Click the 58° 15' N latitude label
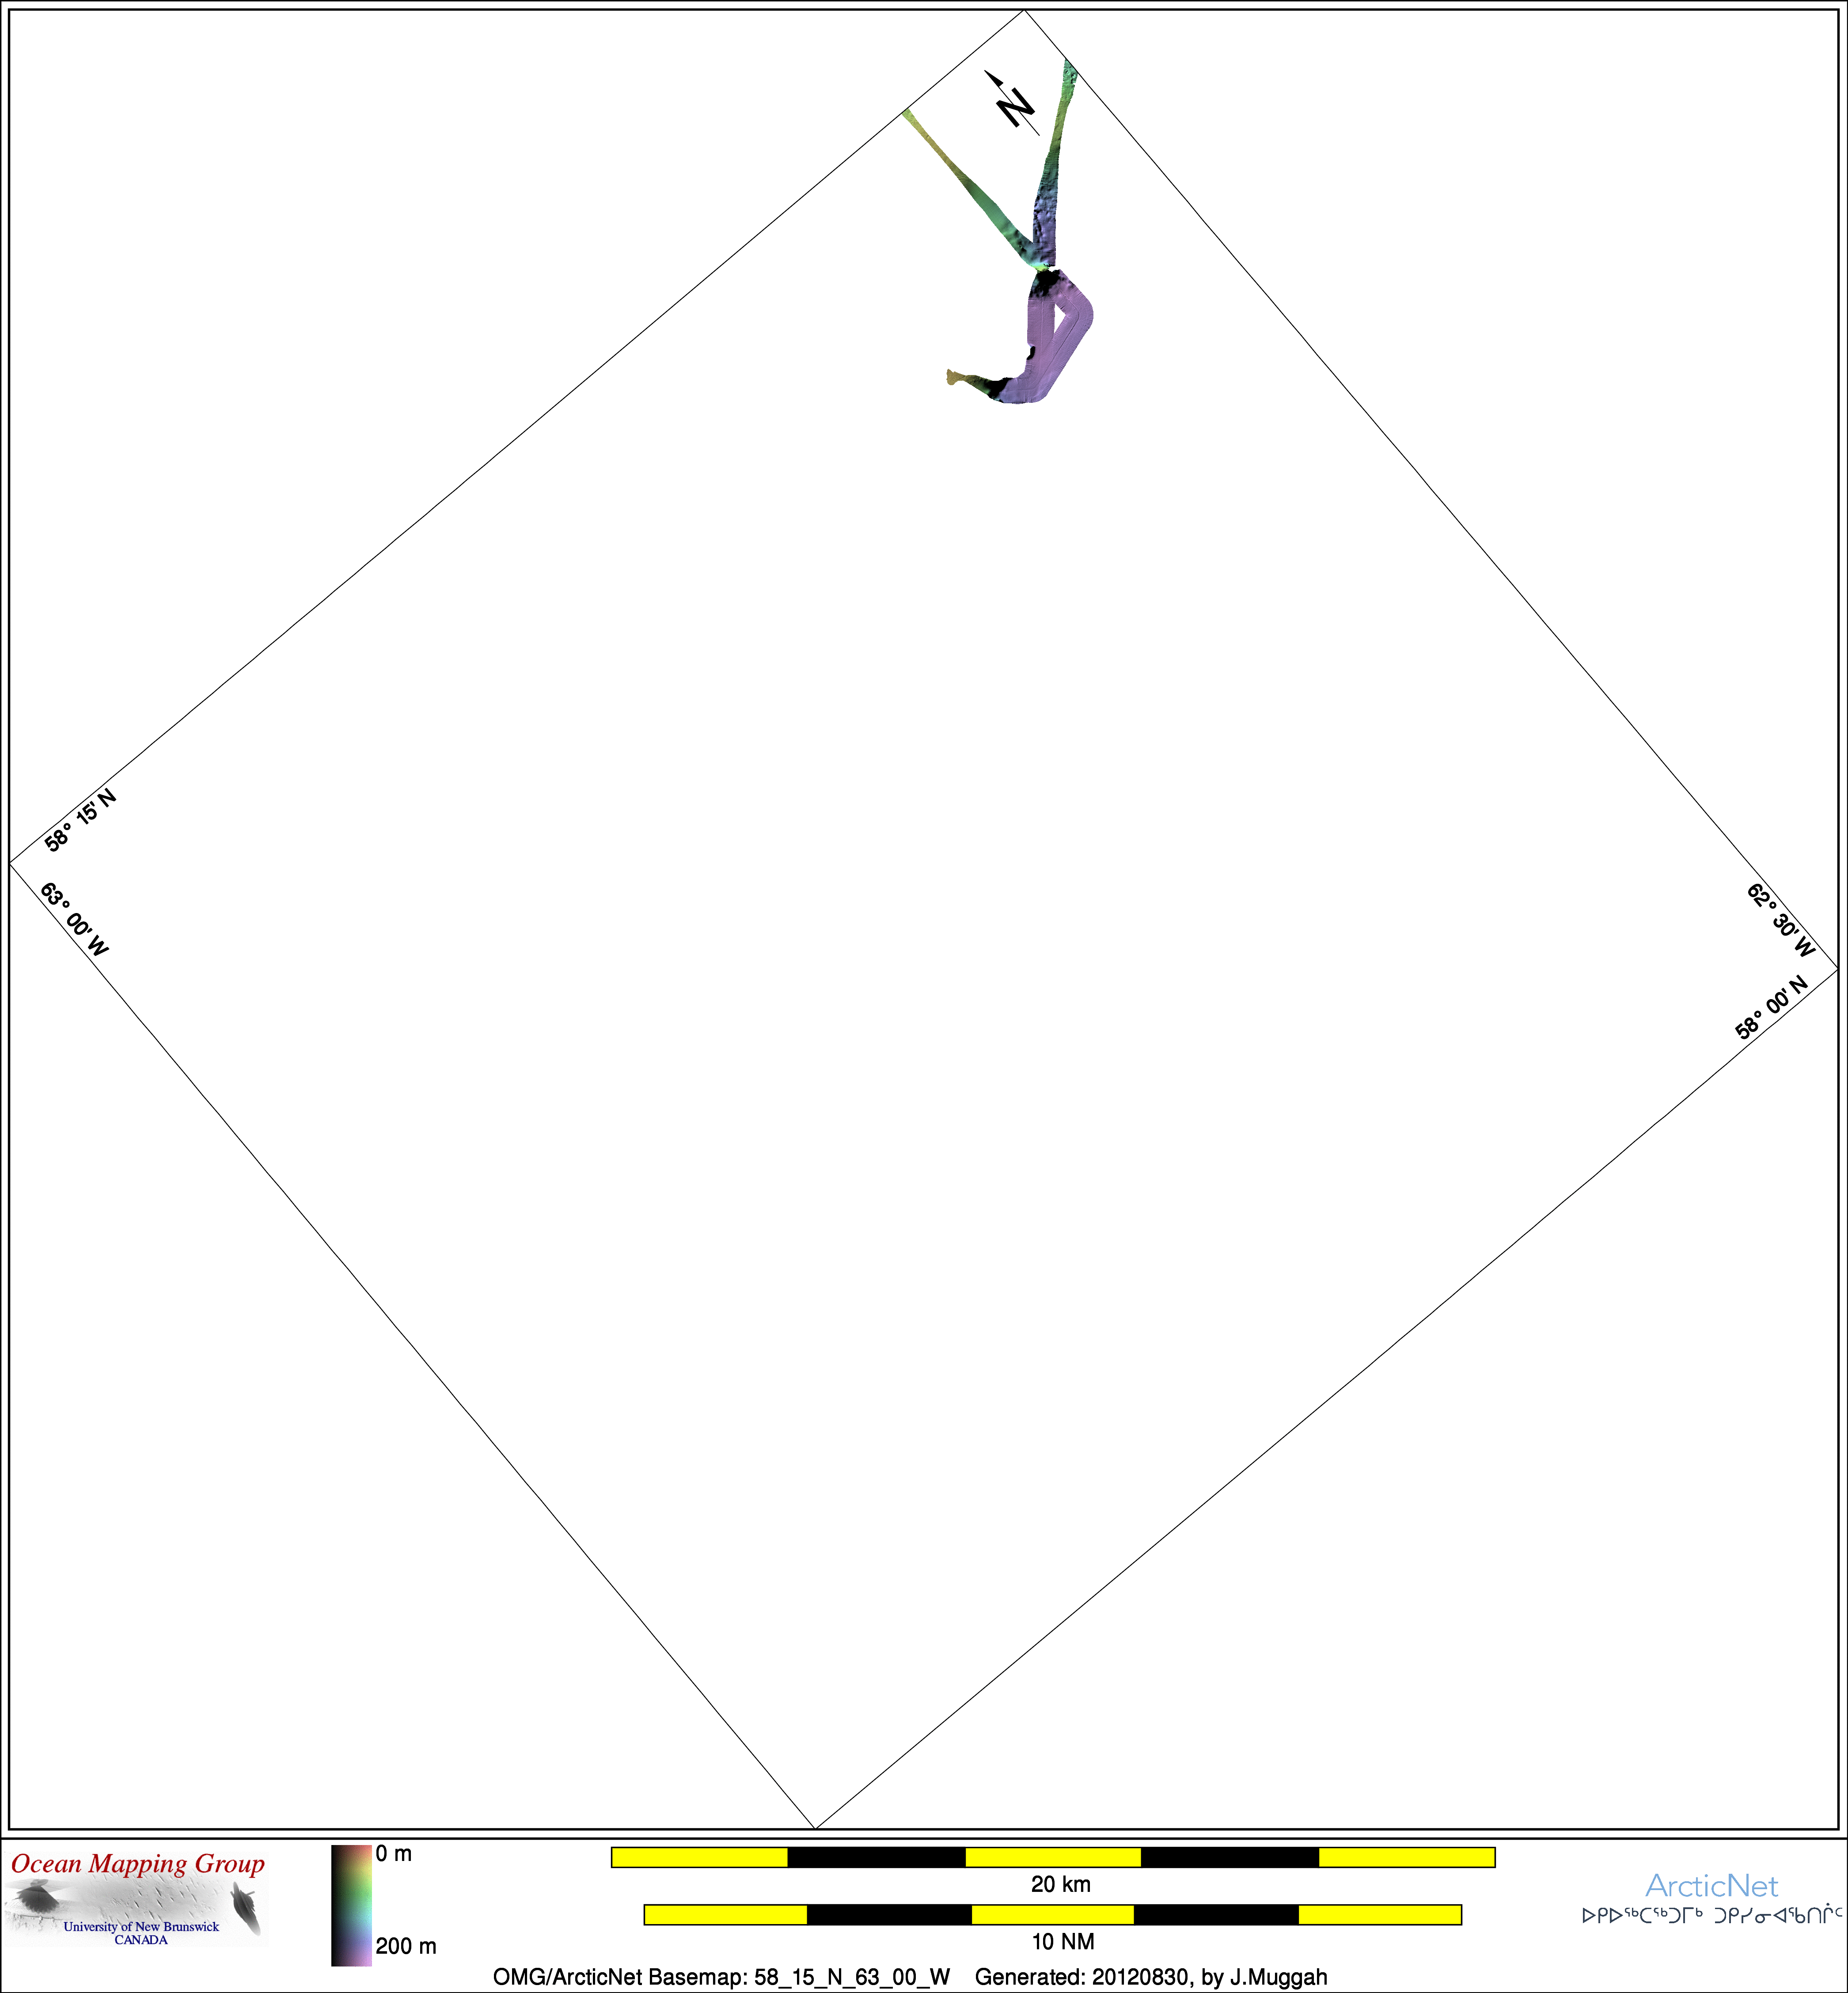The image size is (1848, 1993). (x=80, y=820)
